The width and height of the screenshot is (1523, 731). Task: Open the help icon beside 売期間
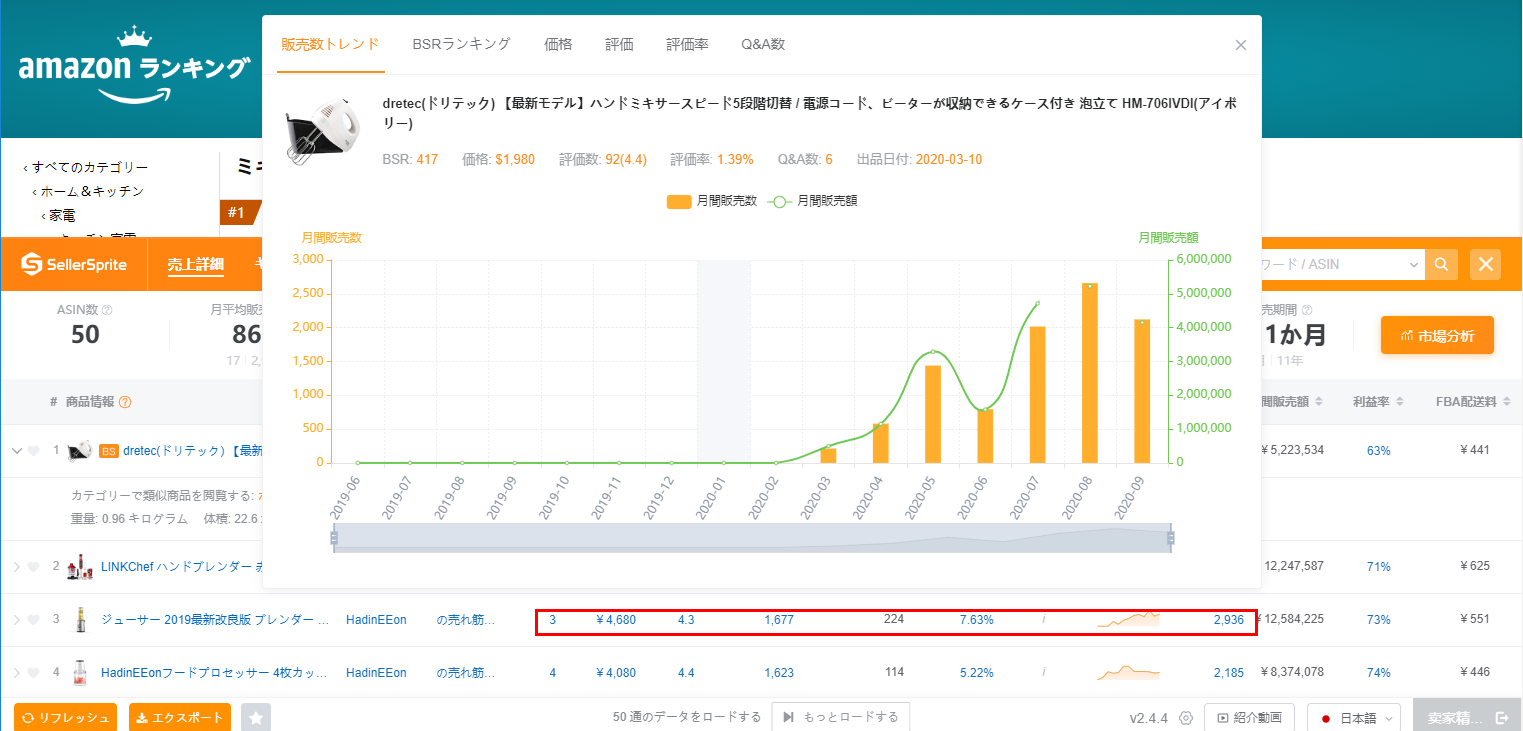click(1306, 310)
